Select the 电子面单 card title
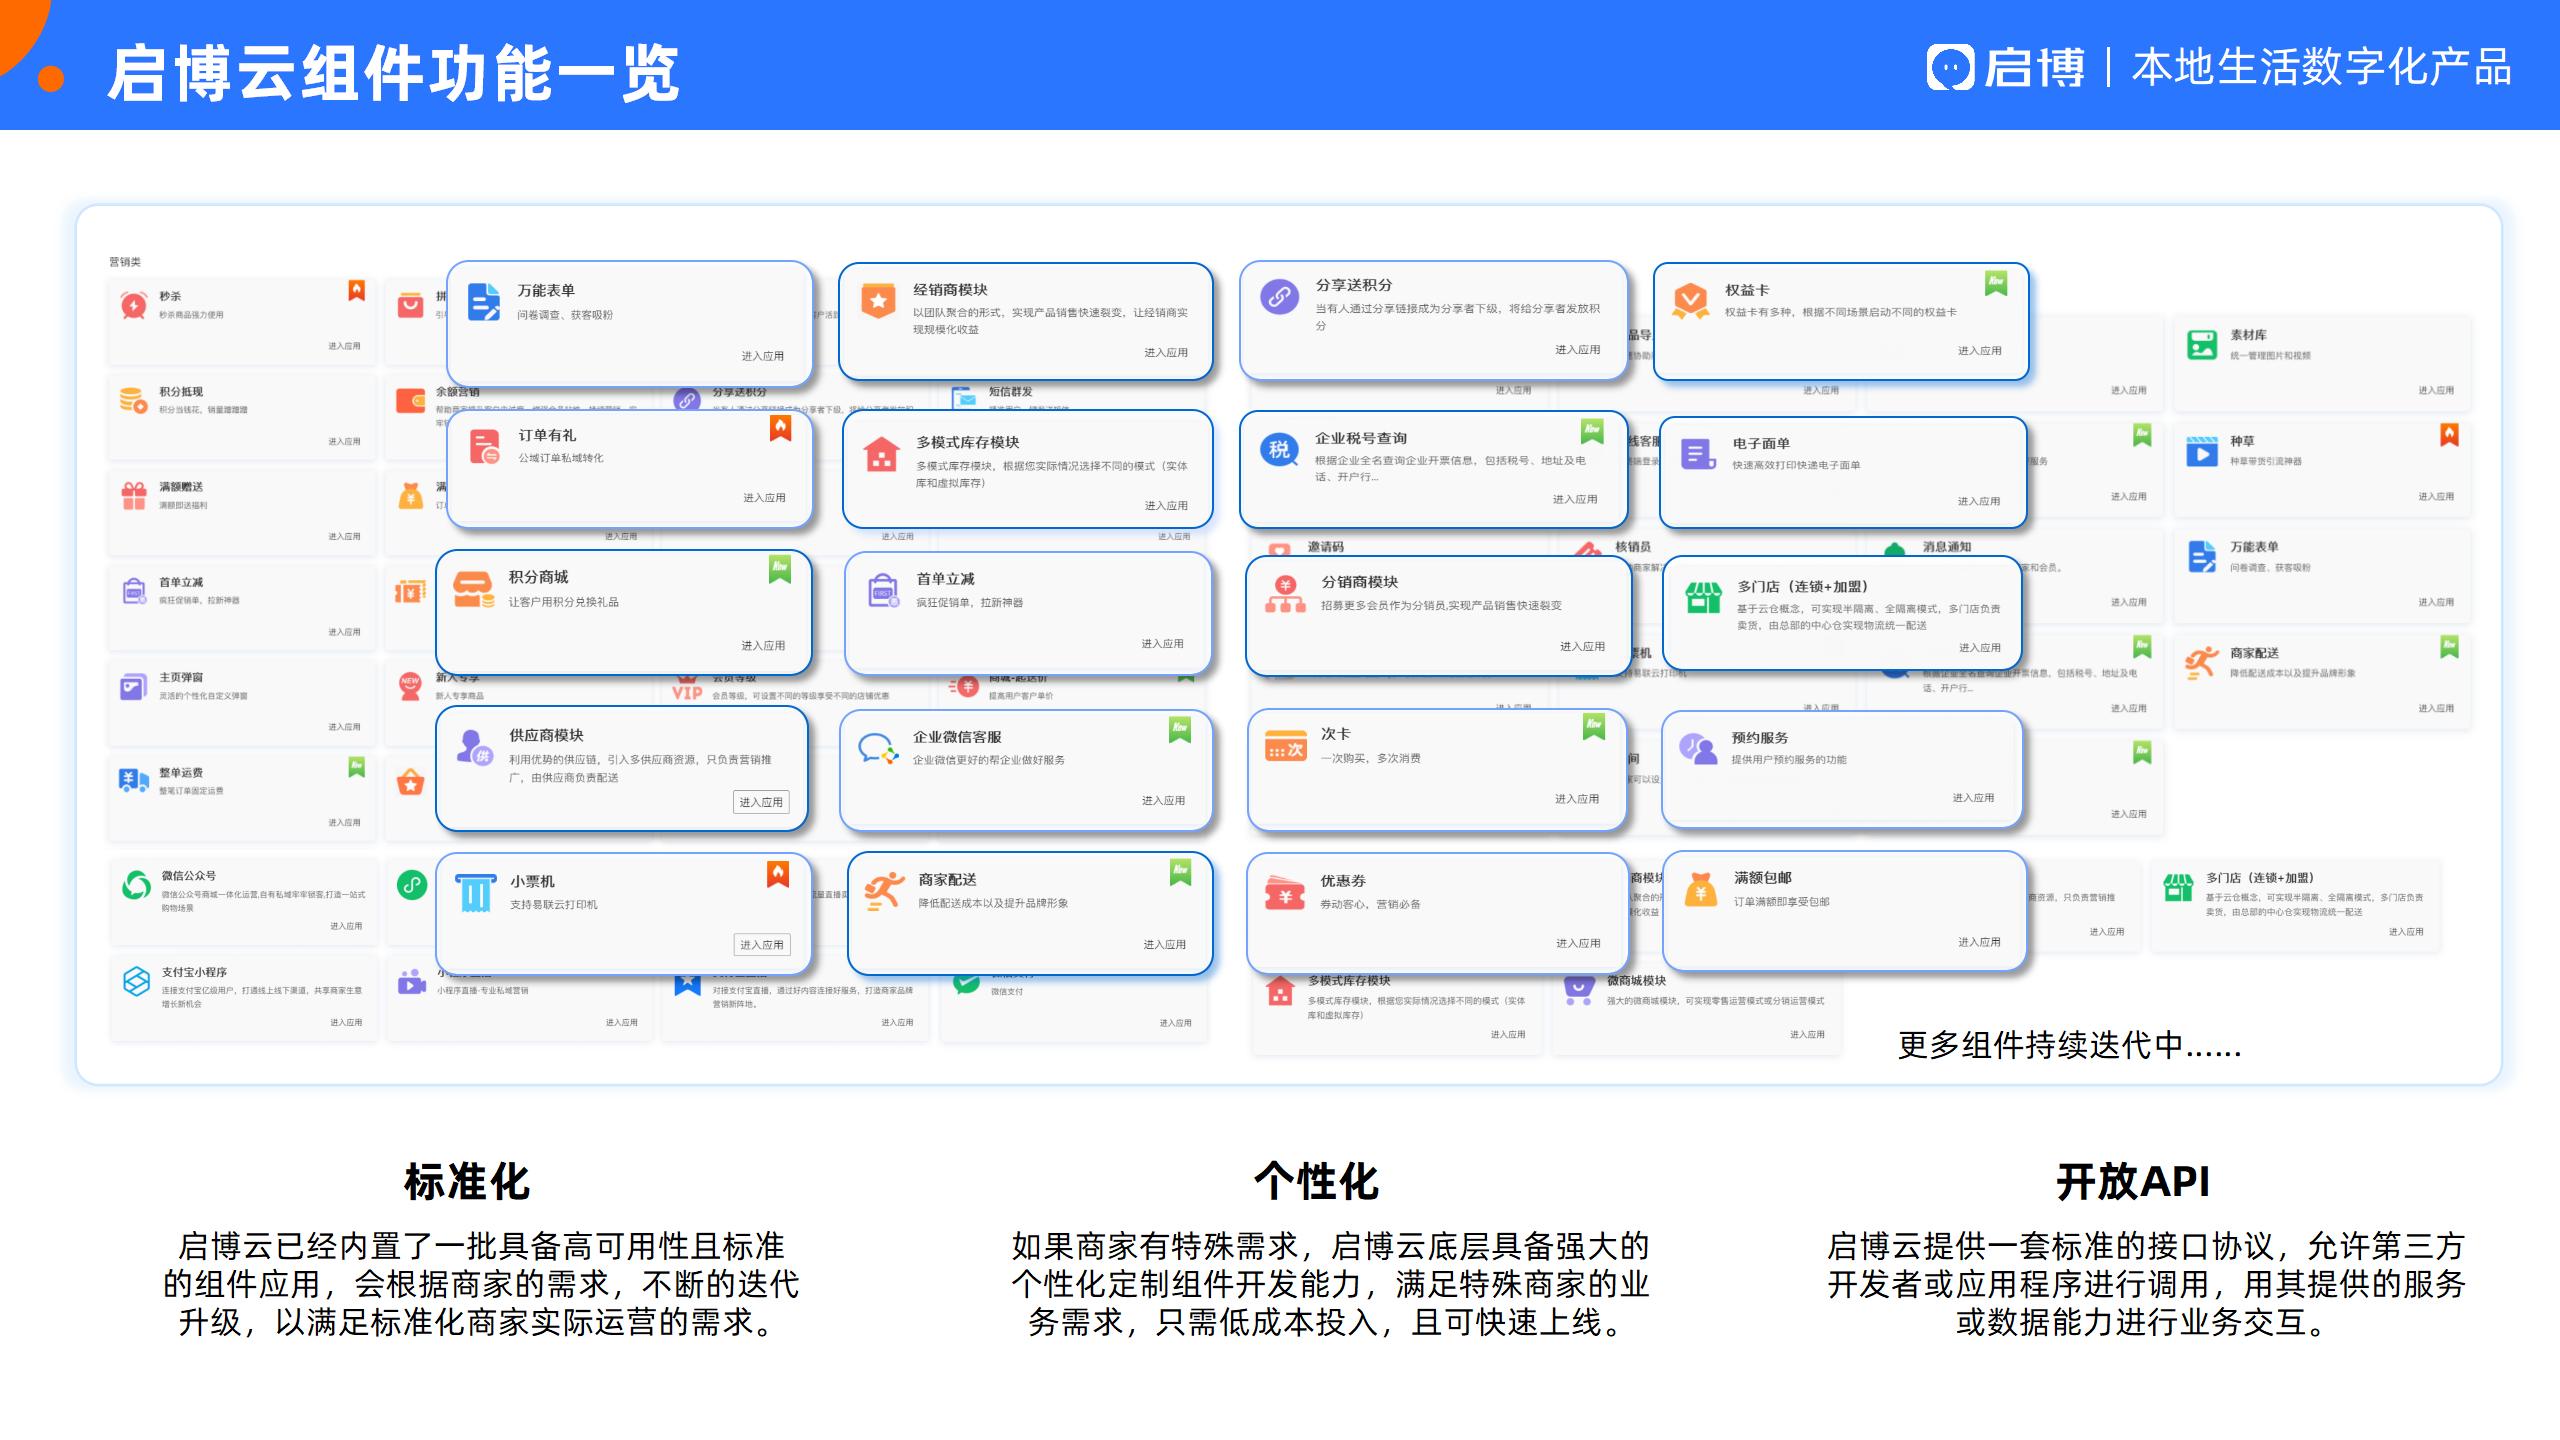The height and width of the screenshot is (1440, 2560). point(1761,443)
